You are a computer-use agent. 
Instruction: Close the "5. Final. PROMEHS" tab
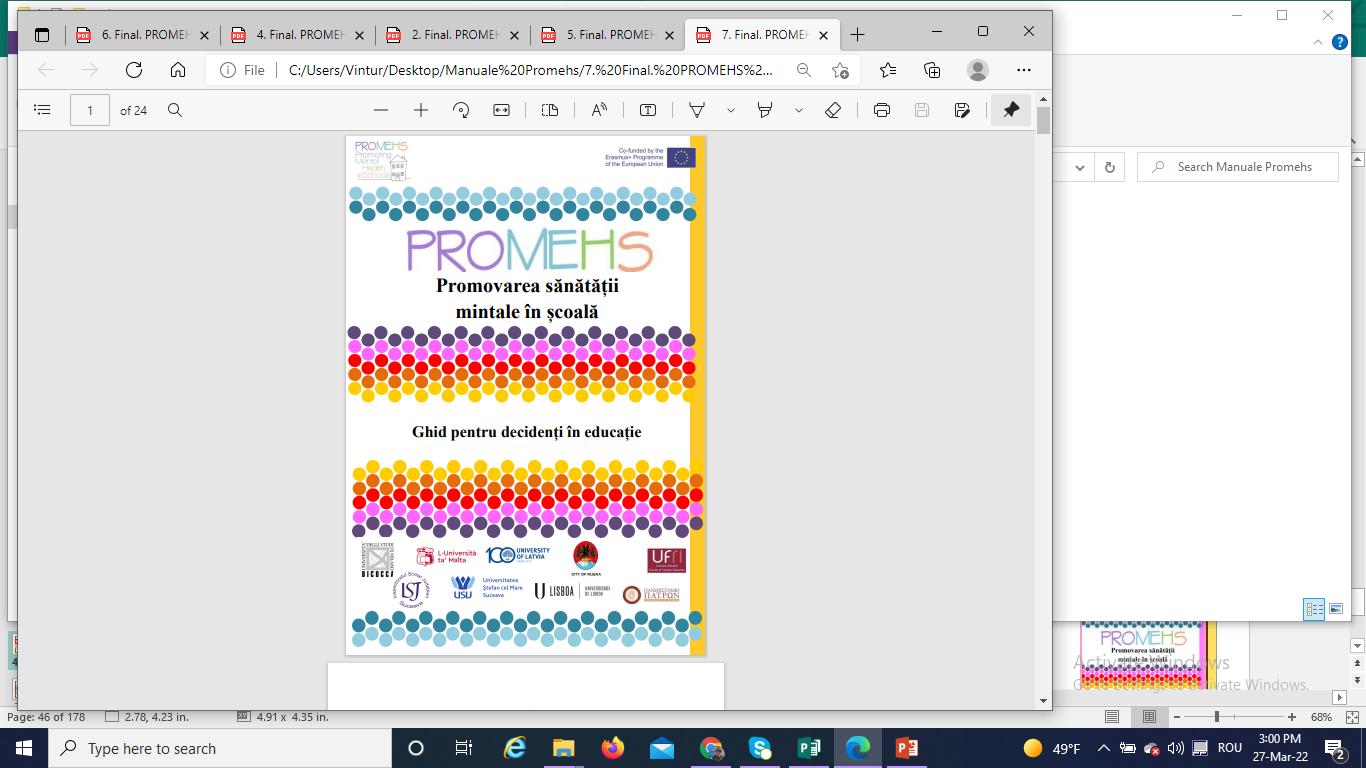669,35
